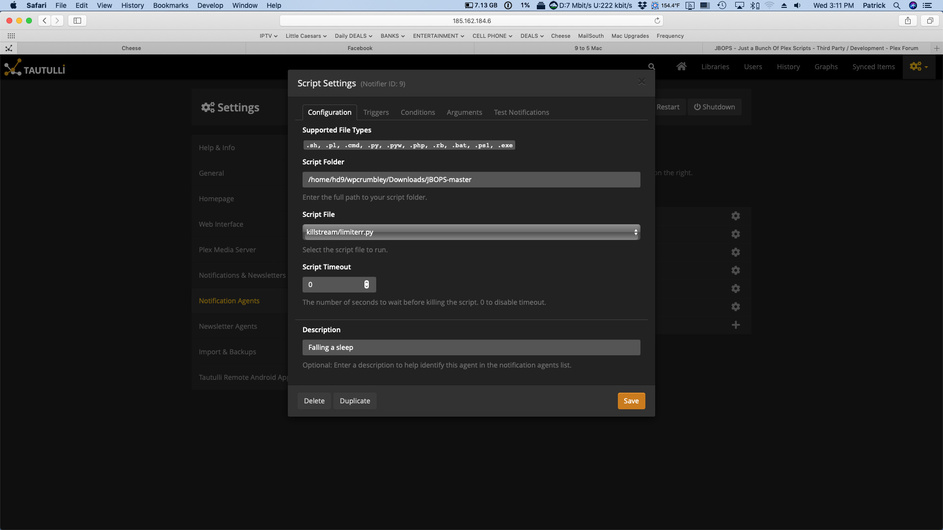This screenshot has height=530, width=943.
Task: Show all tabs in Safari
Action: pyautogui.click(x=930, y=20)
